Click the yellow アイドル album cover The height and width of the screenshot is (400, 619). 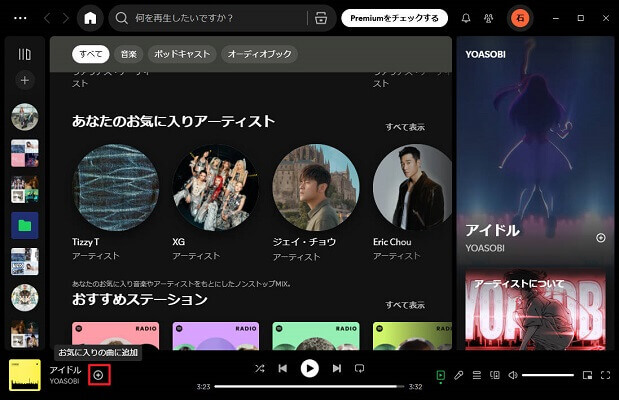(24, 375)
